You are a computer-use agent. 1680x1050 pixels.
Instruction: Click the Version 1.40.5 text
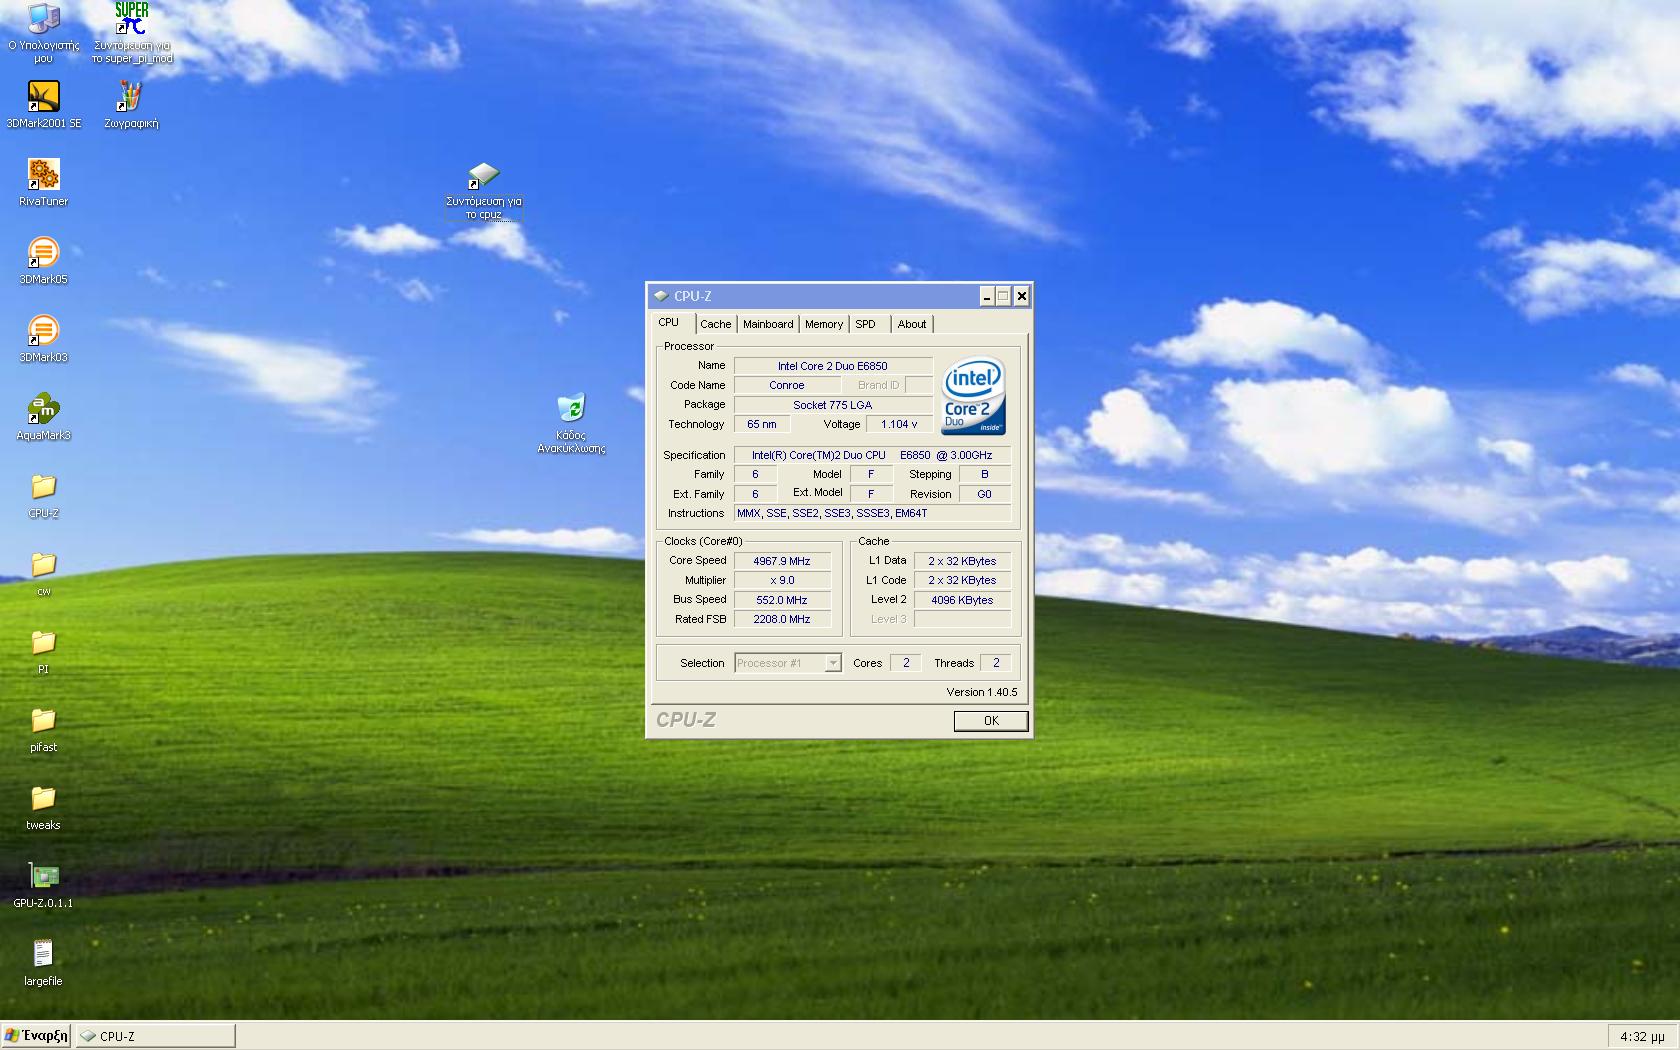click(982, 692)
